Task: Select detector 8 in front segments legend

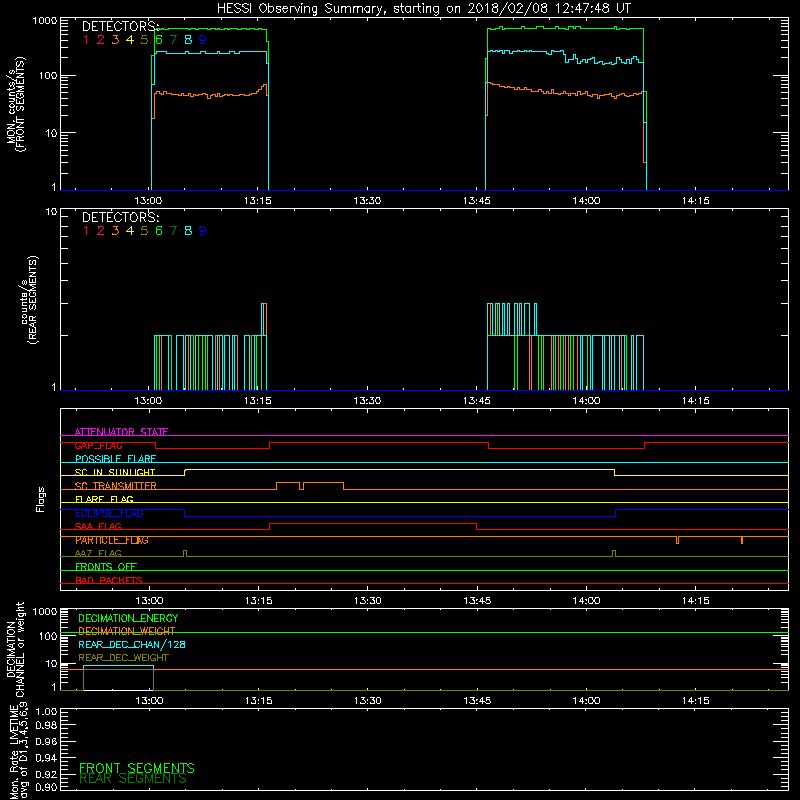Action: [x=188, y=40]
